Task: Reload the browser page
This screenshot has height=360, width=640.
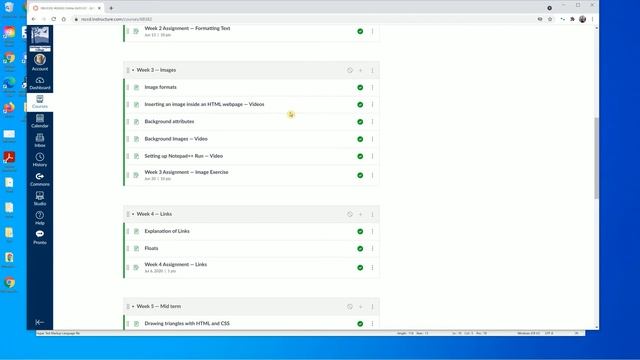Action: pyautogui.click(x=53, y=19)
